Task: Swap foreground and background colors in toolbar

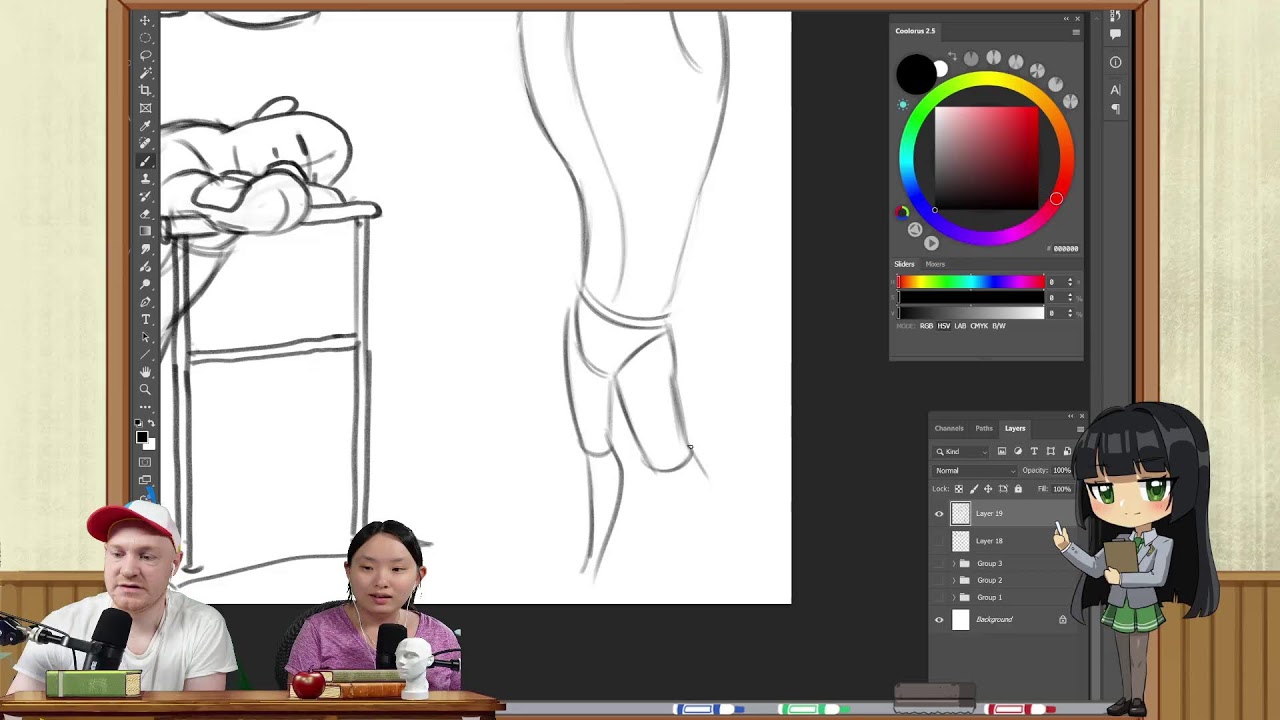Action: pyautogui.click(x=152, y=423)
